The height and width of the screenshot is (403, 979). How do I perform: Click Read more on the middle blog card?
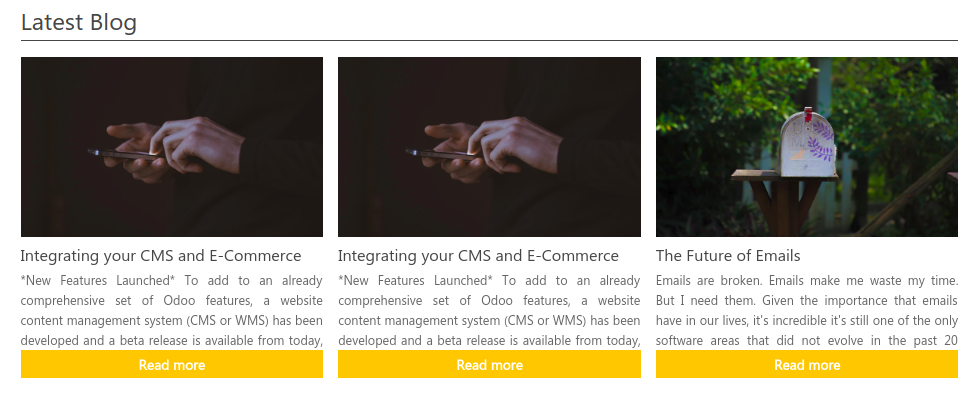tap(489, 364)
